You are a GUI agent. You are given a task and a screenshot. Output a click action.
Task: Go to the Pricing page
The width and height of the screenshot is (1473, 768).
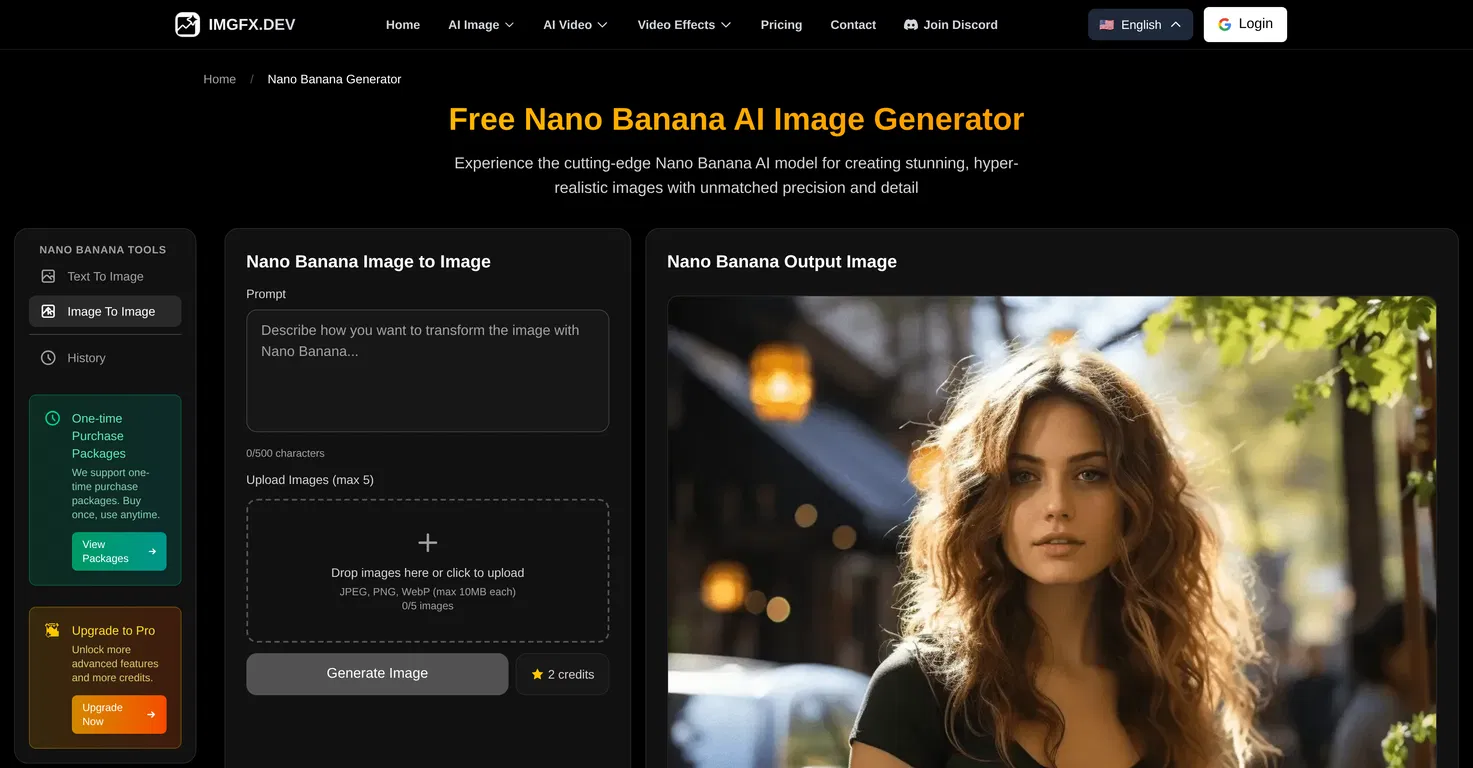[x=781, y=25]
